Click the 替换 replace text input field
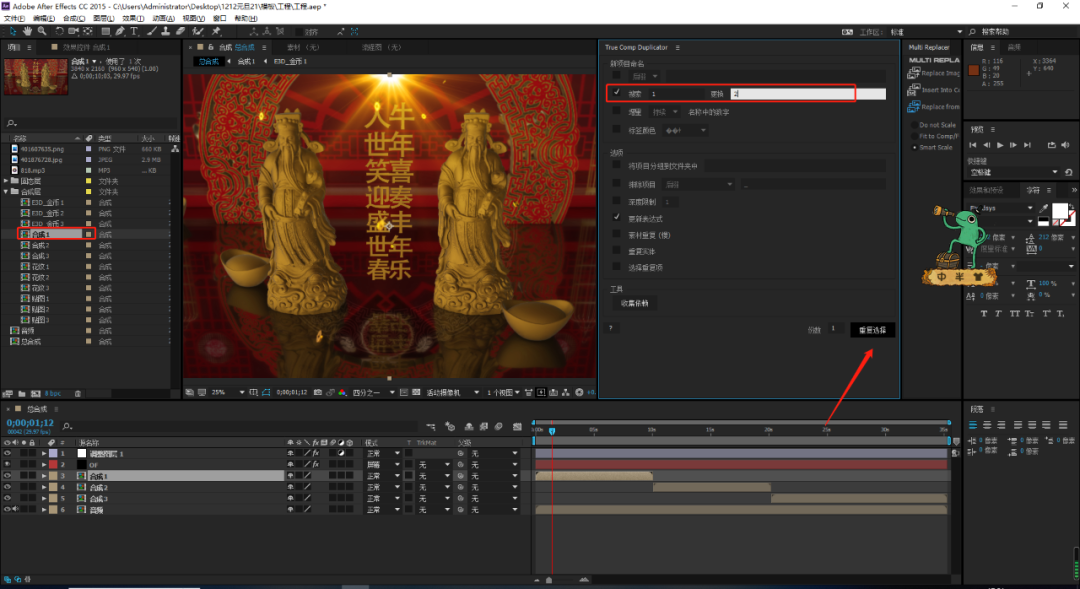1080x589 pixels. pyautogui.click(x=809, y=94)
